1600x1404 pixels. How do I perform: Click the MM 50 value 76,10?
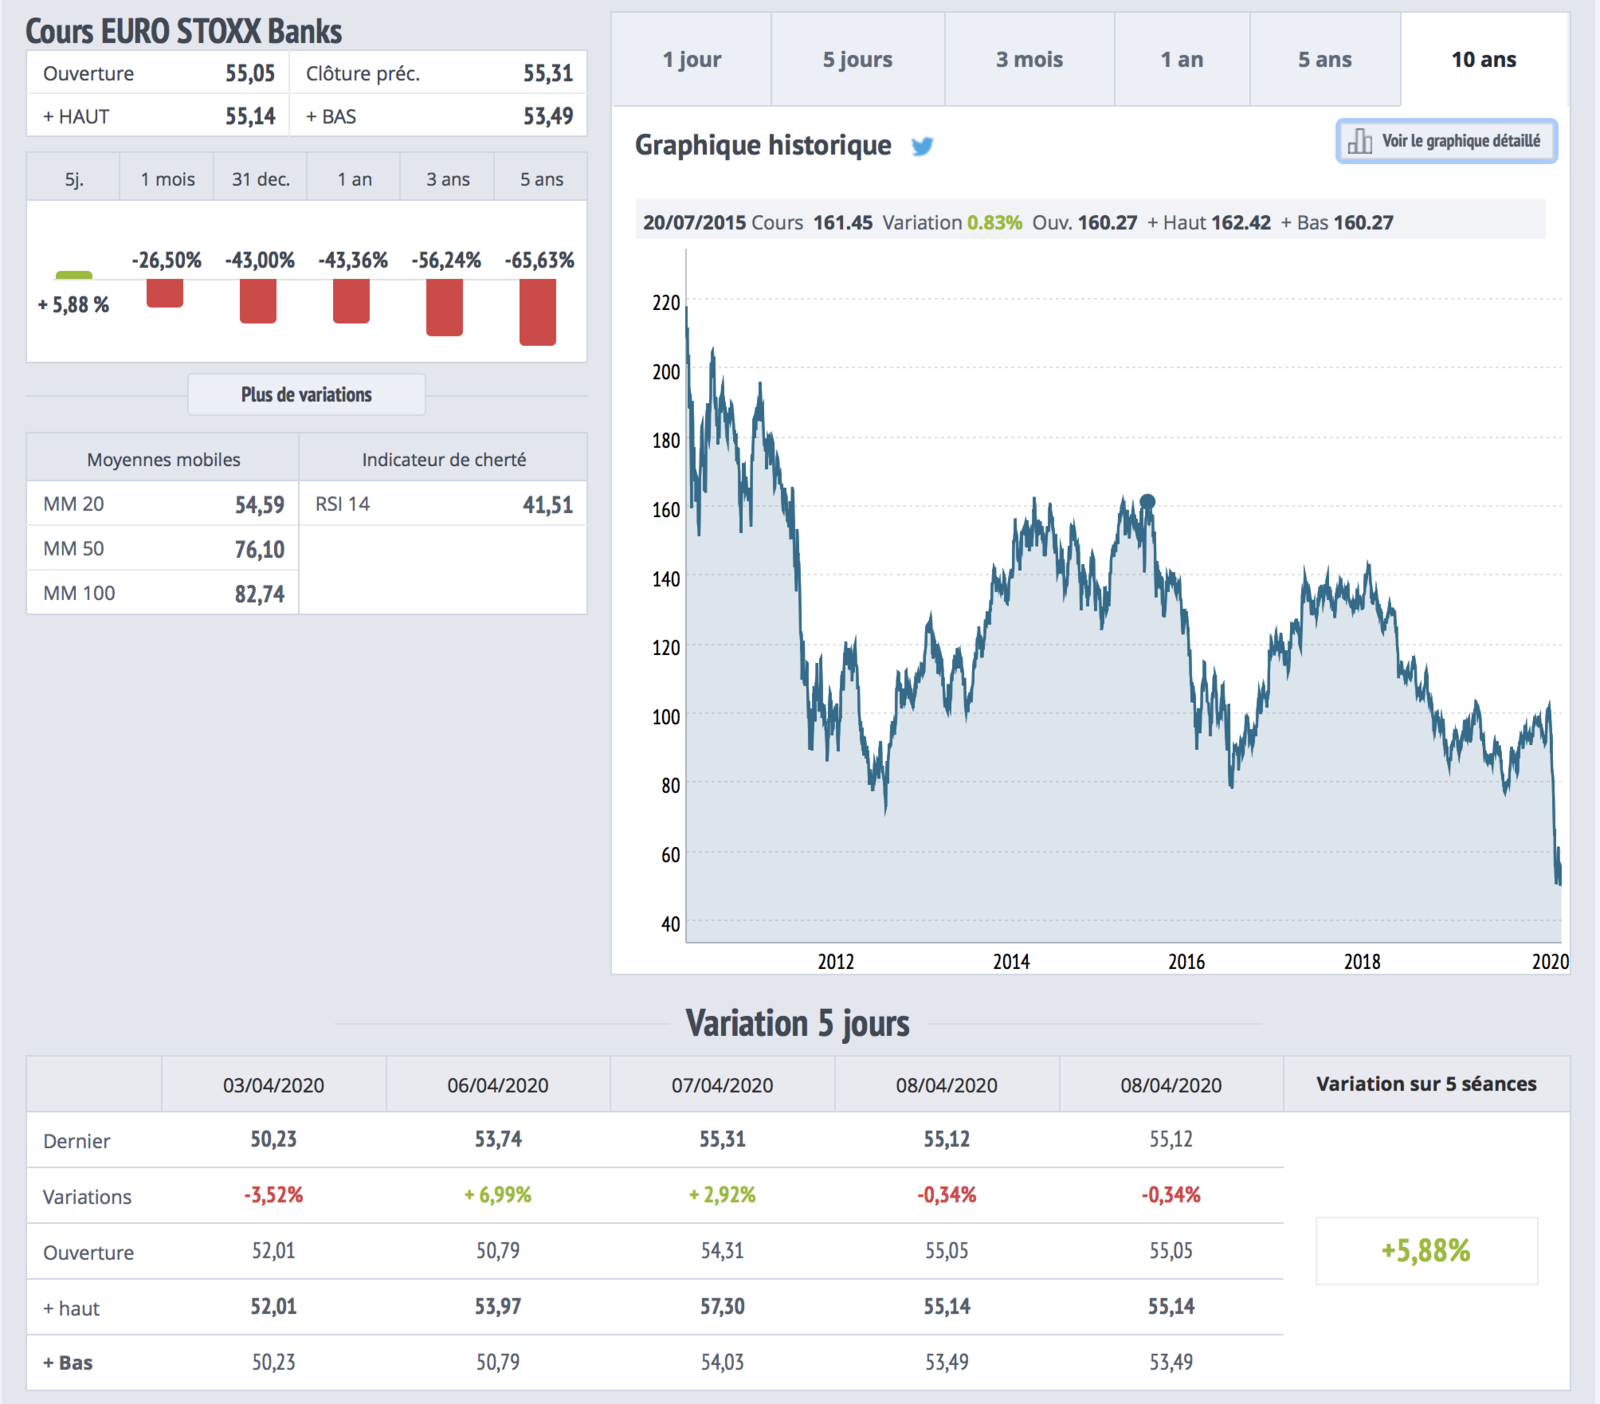(260, 549)
